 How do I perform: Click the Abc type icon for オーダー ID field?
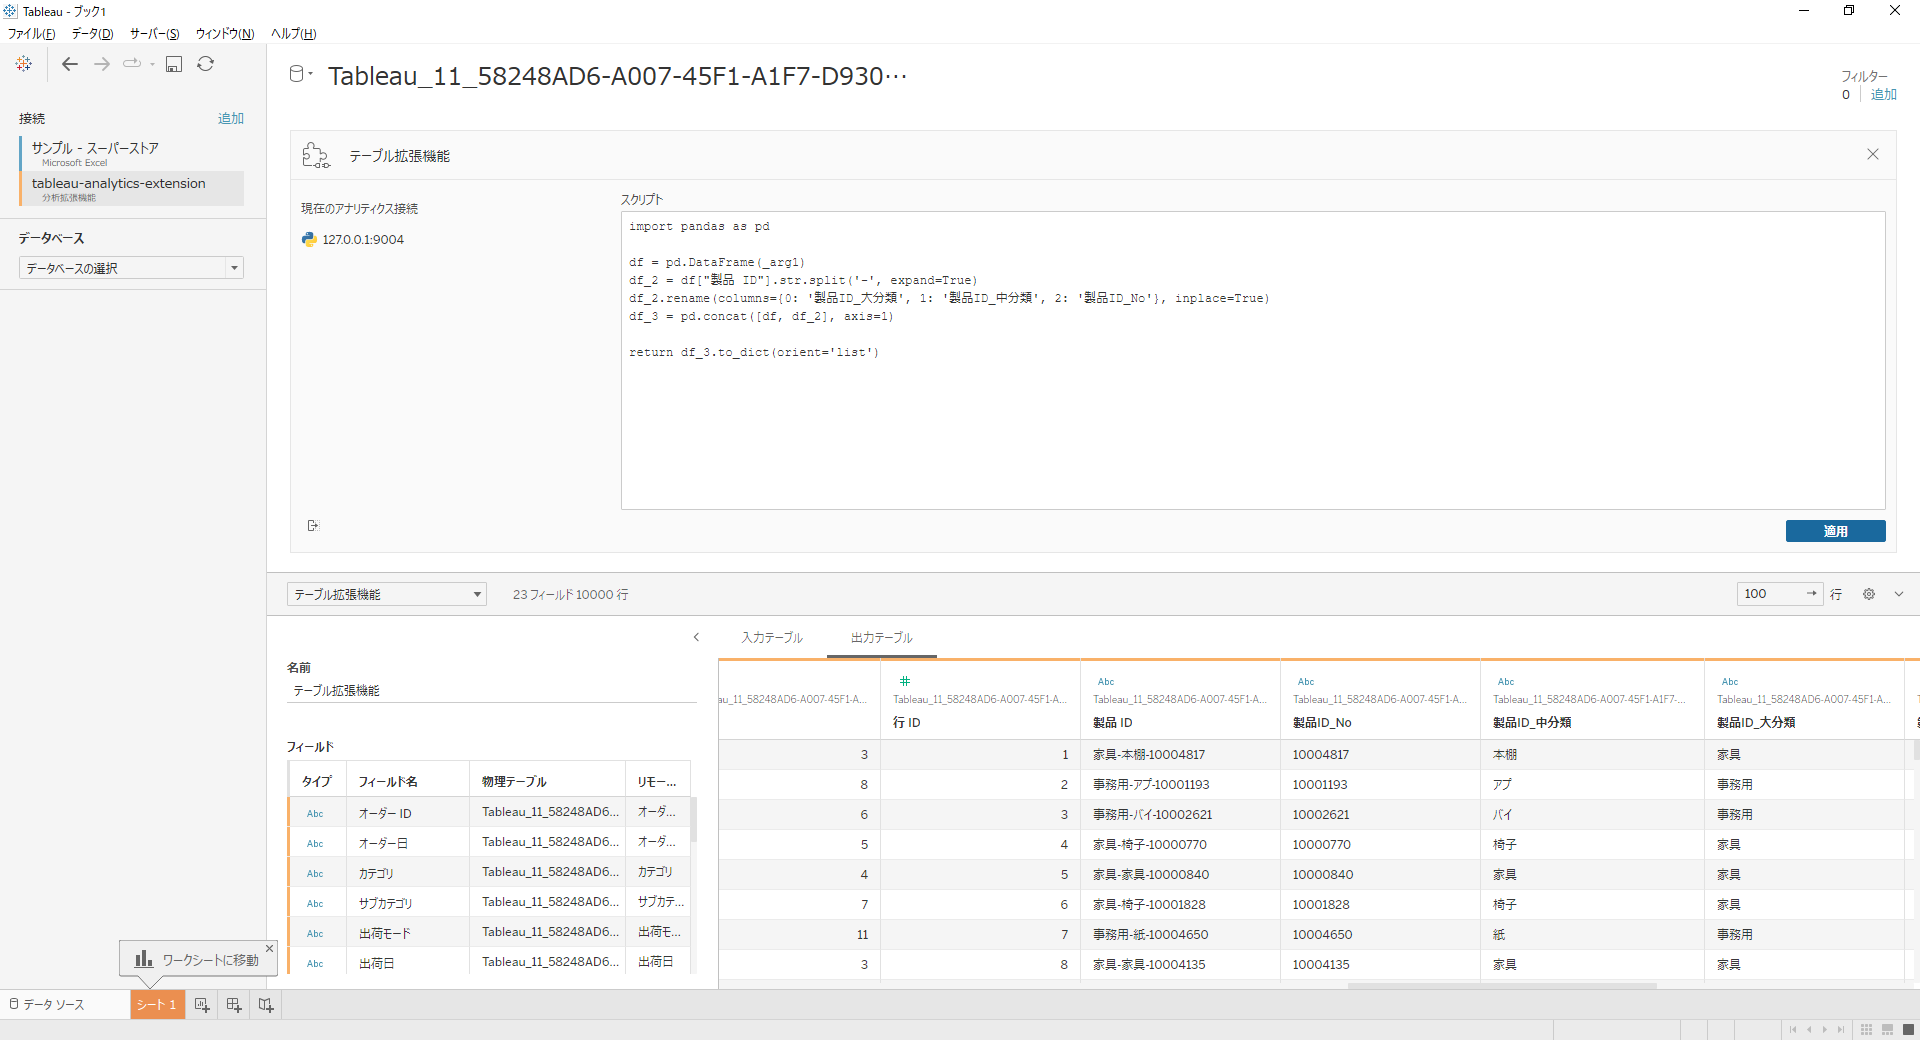click(315, 814)
